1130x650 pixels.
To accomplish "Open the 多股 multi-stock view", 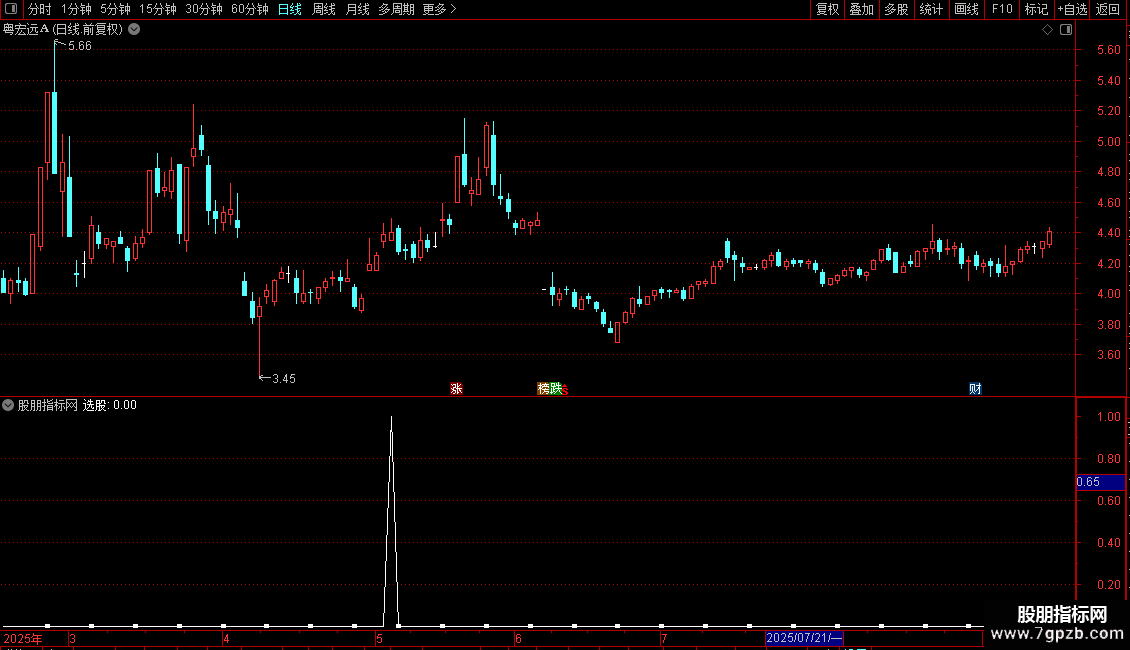I will click(x=897, y=9).
